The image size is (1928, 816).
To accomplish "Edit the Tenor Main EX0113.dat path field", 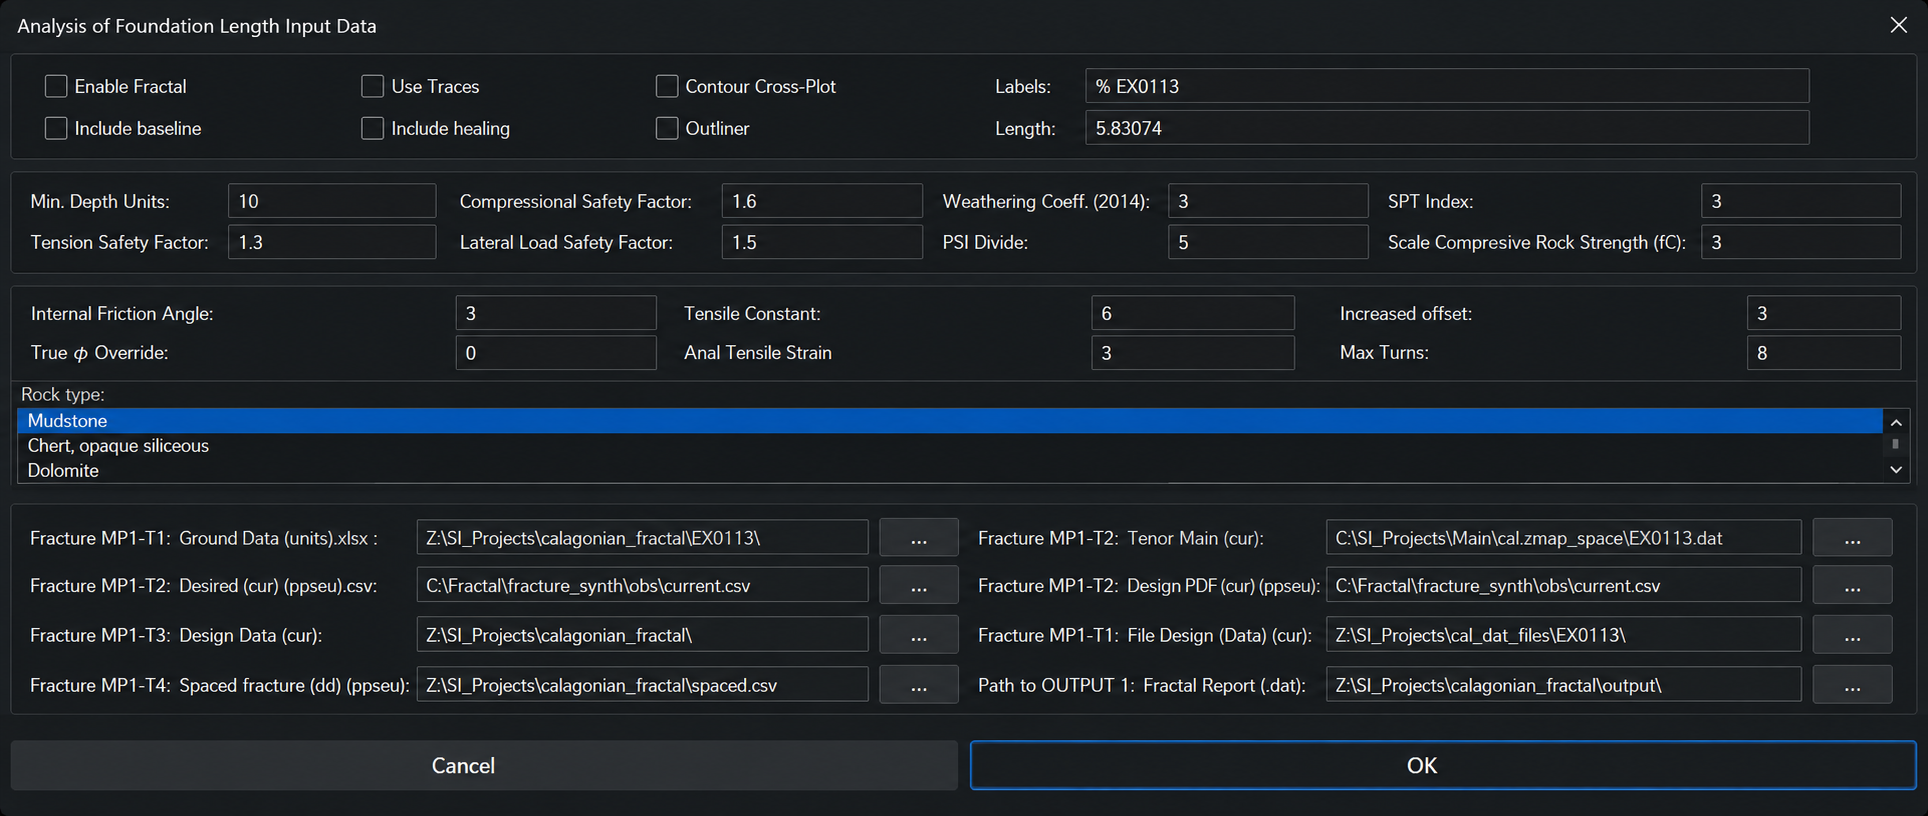I will (1564, 538).
